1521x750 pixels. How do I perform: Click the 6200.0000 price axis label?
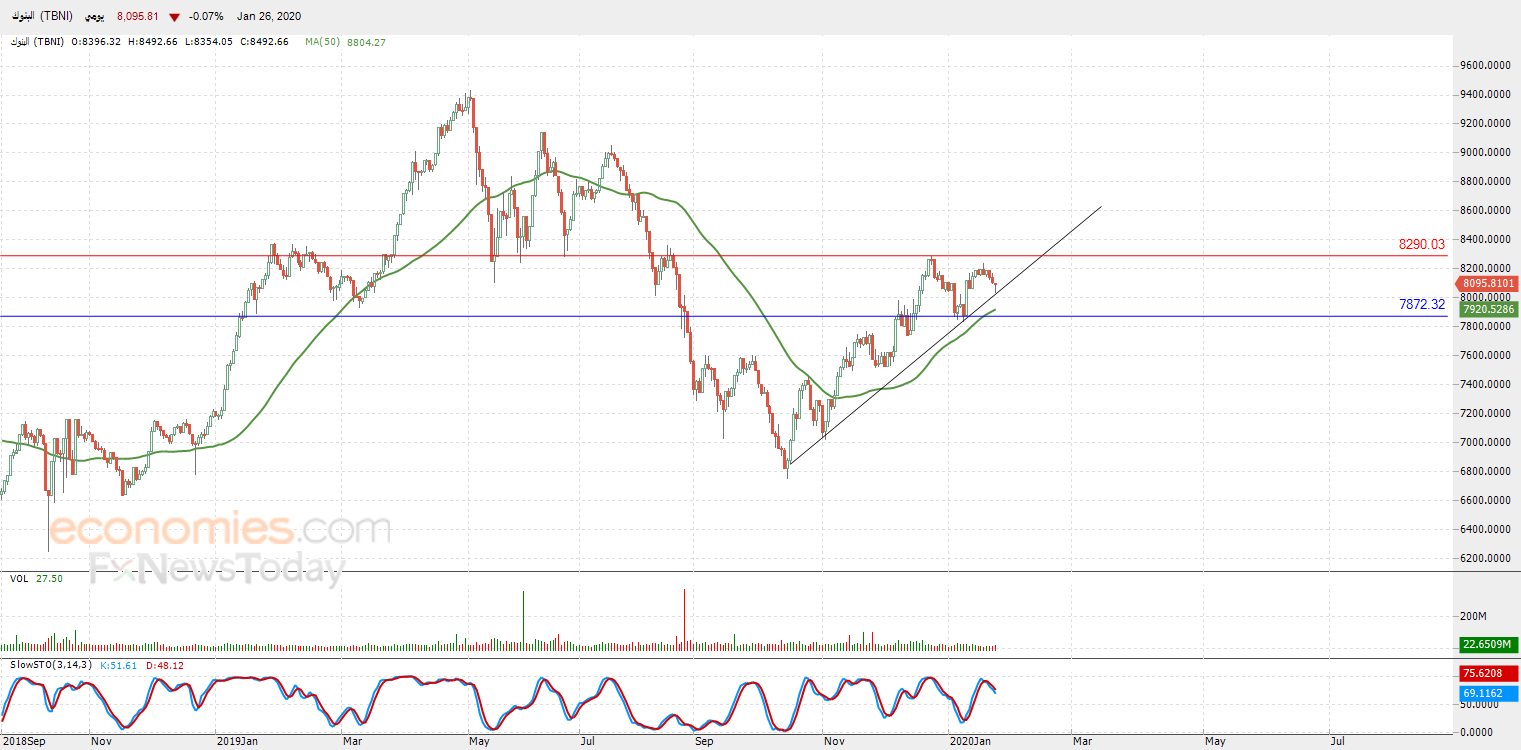point(1484,559)
